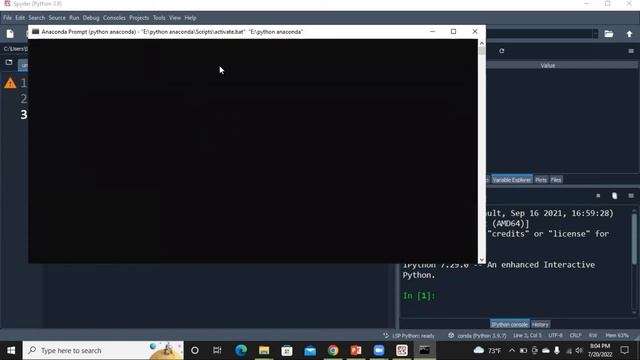Screen dimensions: 640x360
Task: Open PowerPoint from the taskbar
Action: 356,351
